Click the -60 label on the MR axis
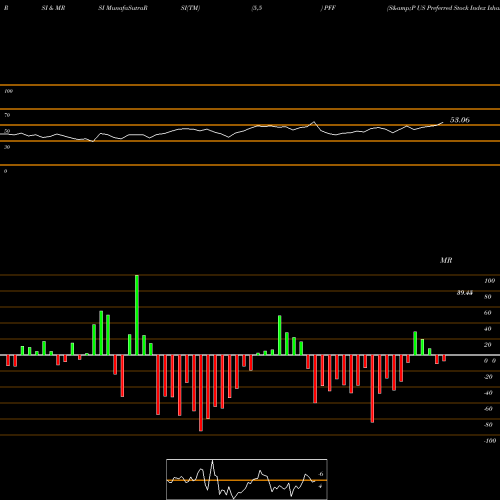The width and height of the screenshot is (500, 500). coord(488,409)
